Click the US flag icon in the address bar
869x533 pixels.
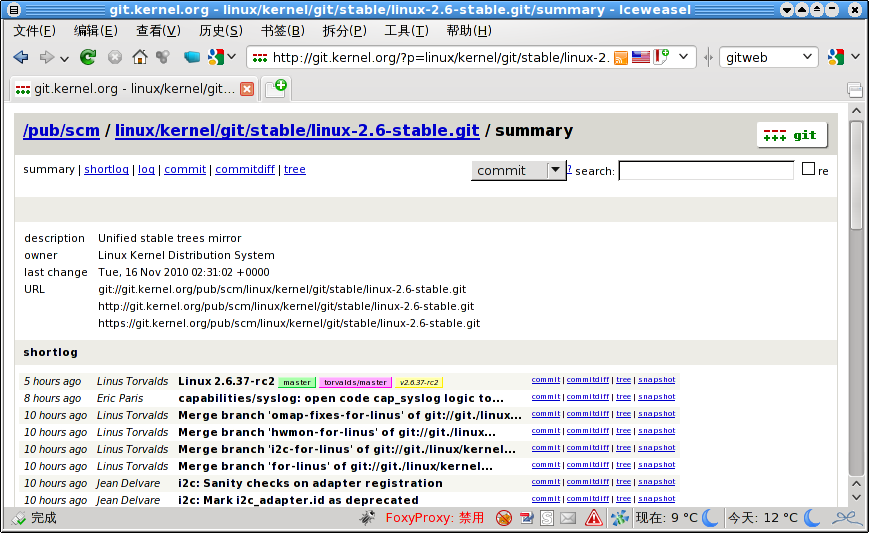tap(641, 57)
